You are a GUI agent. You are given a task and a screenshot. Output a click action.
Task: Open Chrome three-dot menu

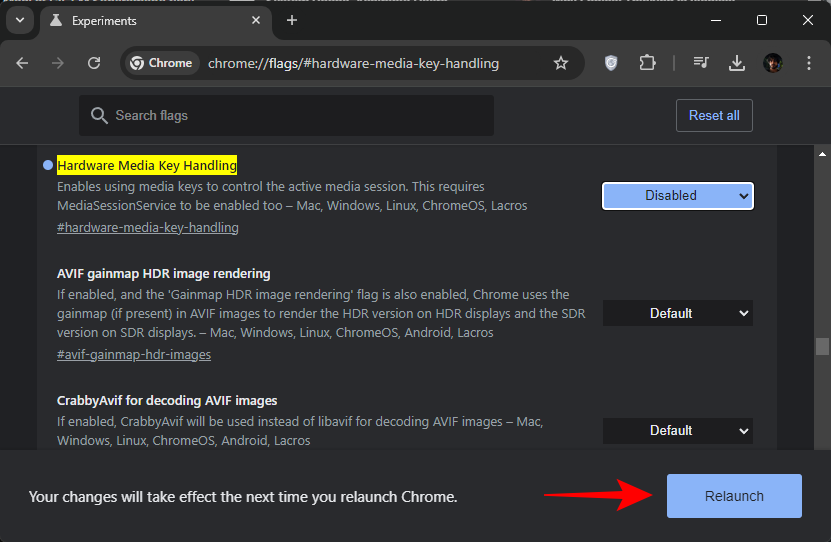[x=808, y=63]
